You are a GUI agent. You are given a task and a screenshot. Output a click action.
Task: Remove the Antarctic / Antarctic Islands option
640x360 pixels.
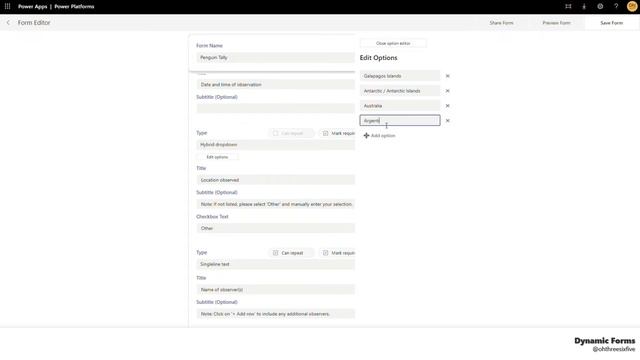point(447,91)
